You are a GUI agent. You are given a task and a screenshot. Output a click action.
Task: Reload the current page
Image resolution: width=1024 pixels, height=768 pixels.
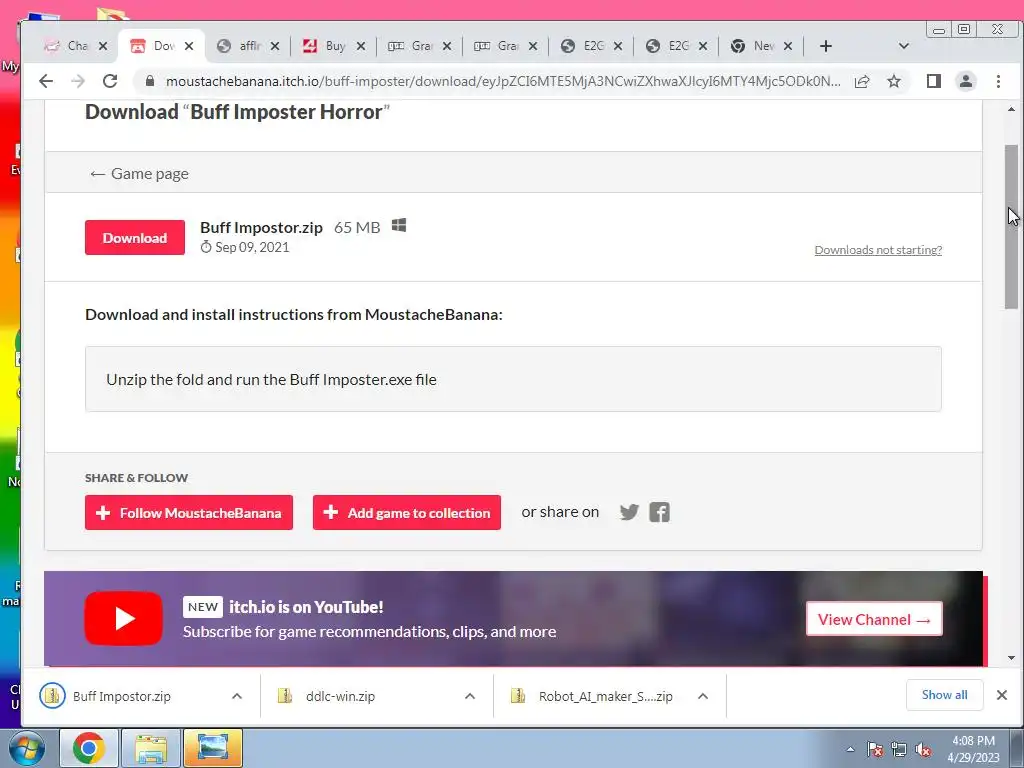110,81
